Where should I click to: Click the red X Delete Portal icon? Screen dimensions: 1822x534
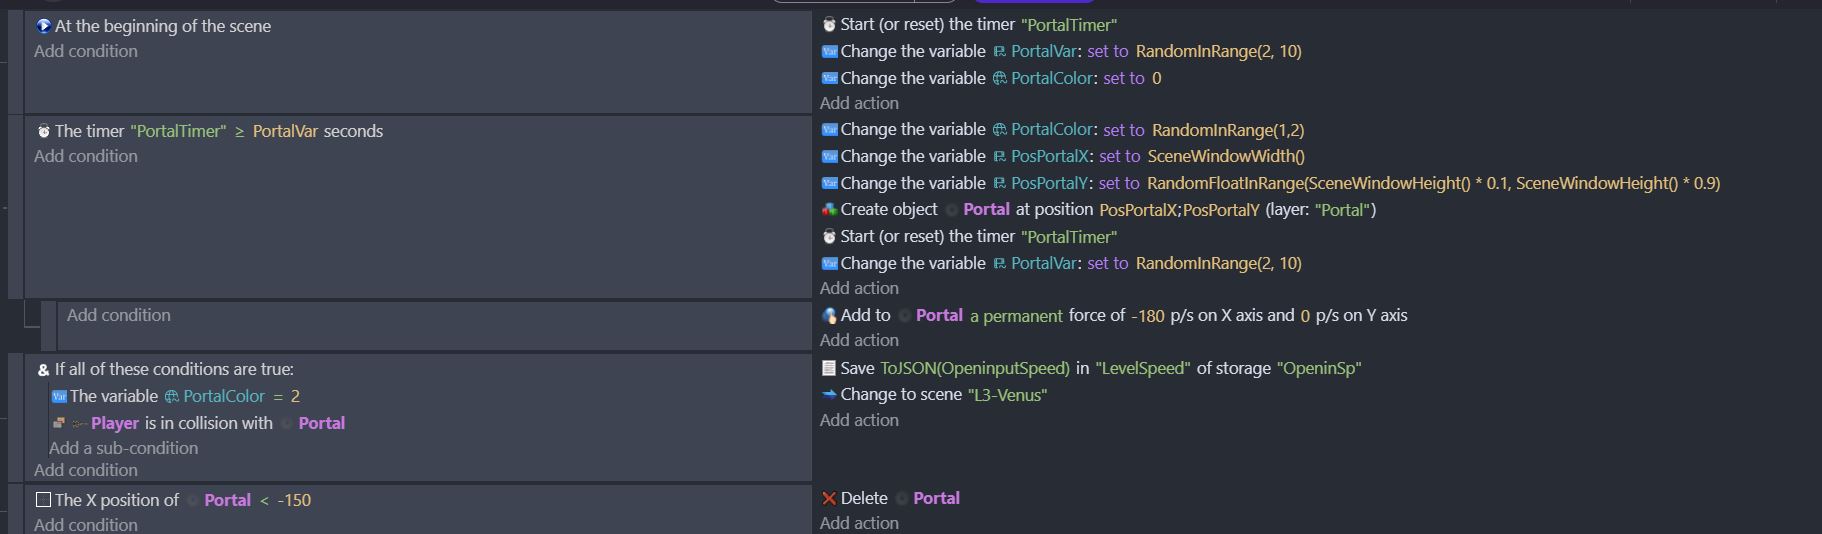[x=829, y=499]
